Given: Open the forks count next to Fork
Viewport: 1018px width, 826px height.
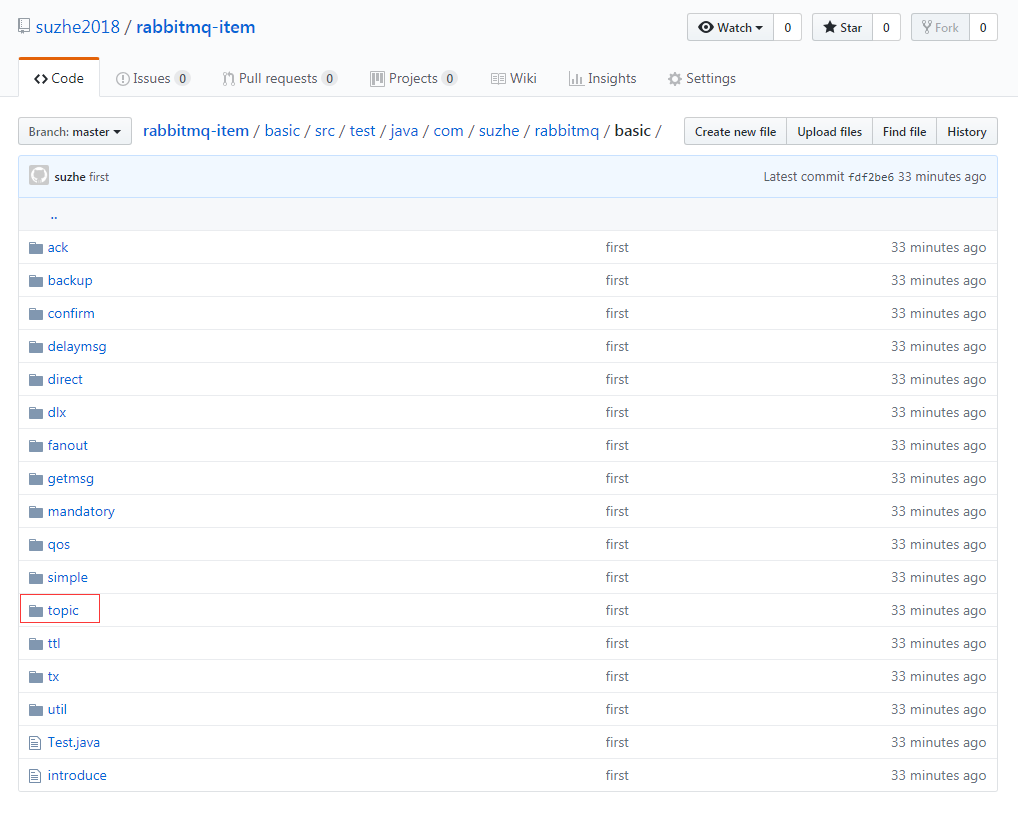Looking at the screenshot, I should tap(983, 27).
